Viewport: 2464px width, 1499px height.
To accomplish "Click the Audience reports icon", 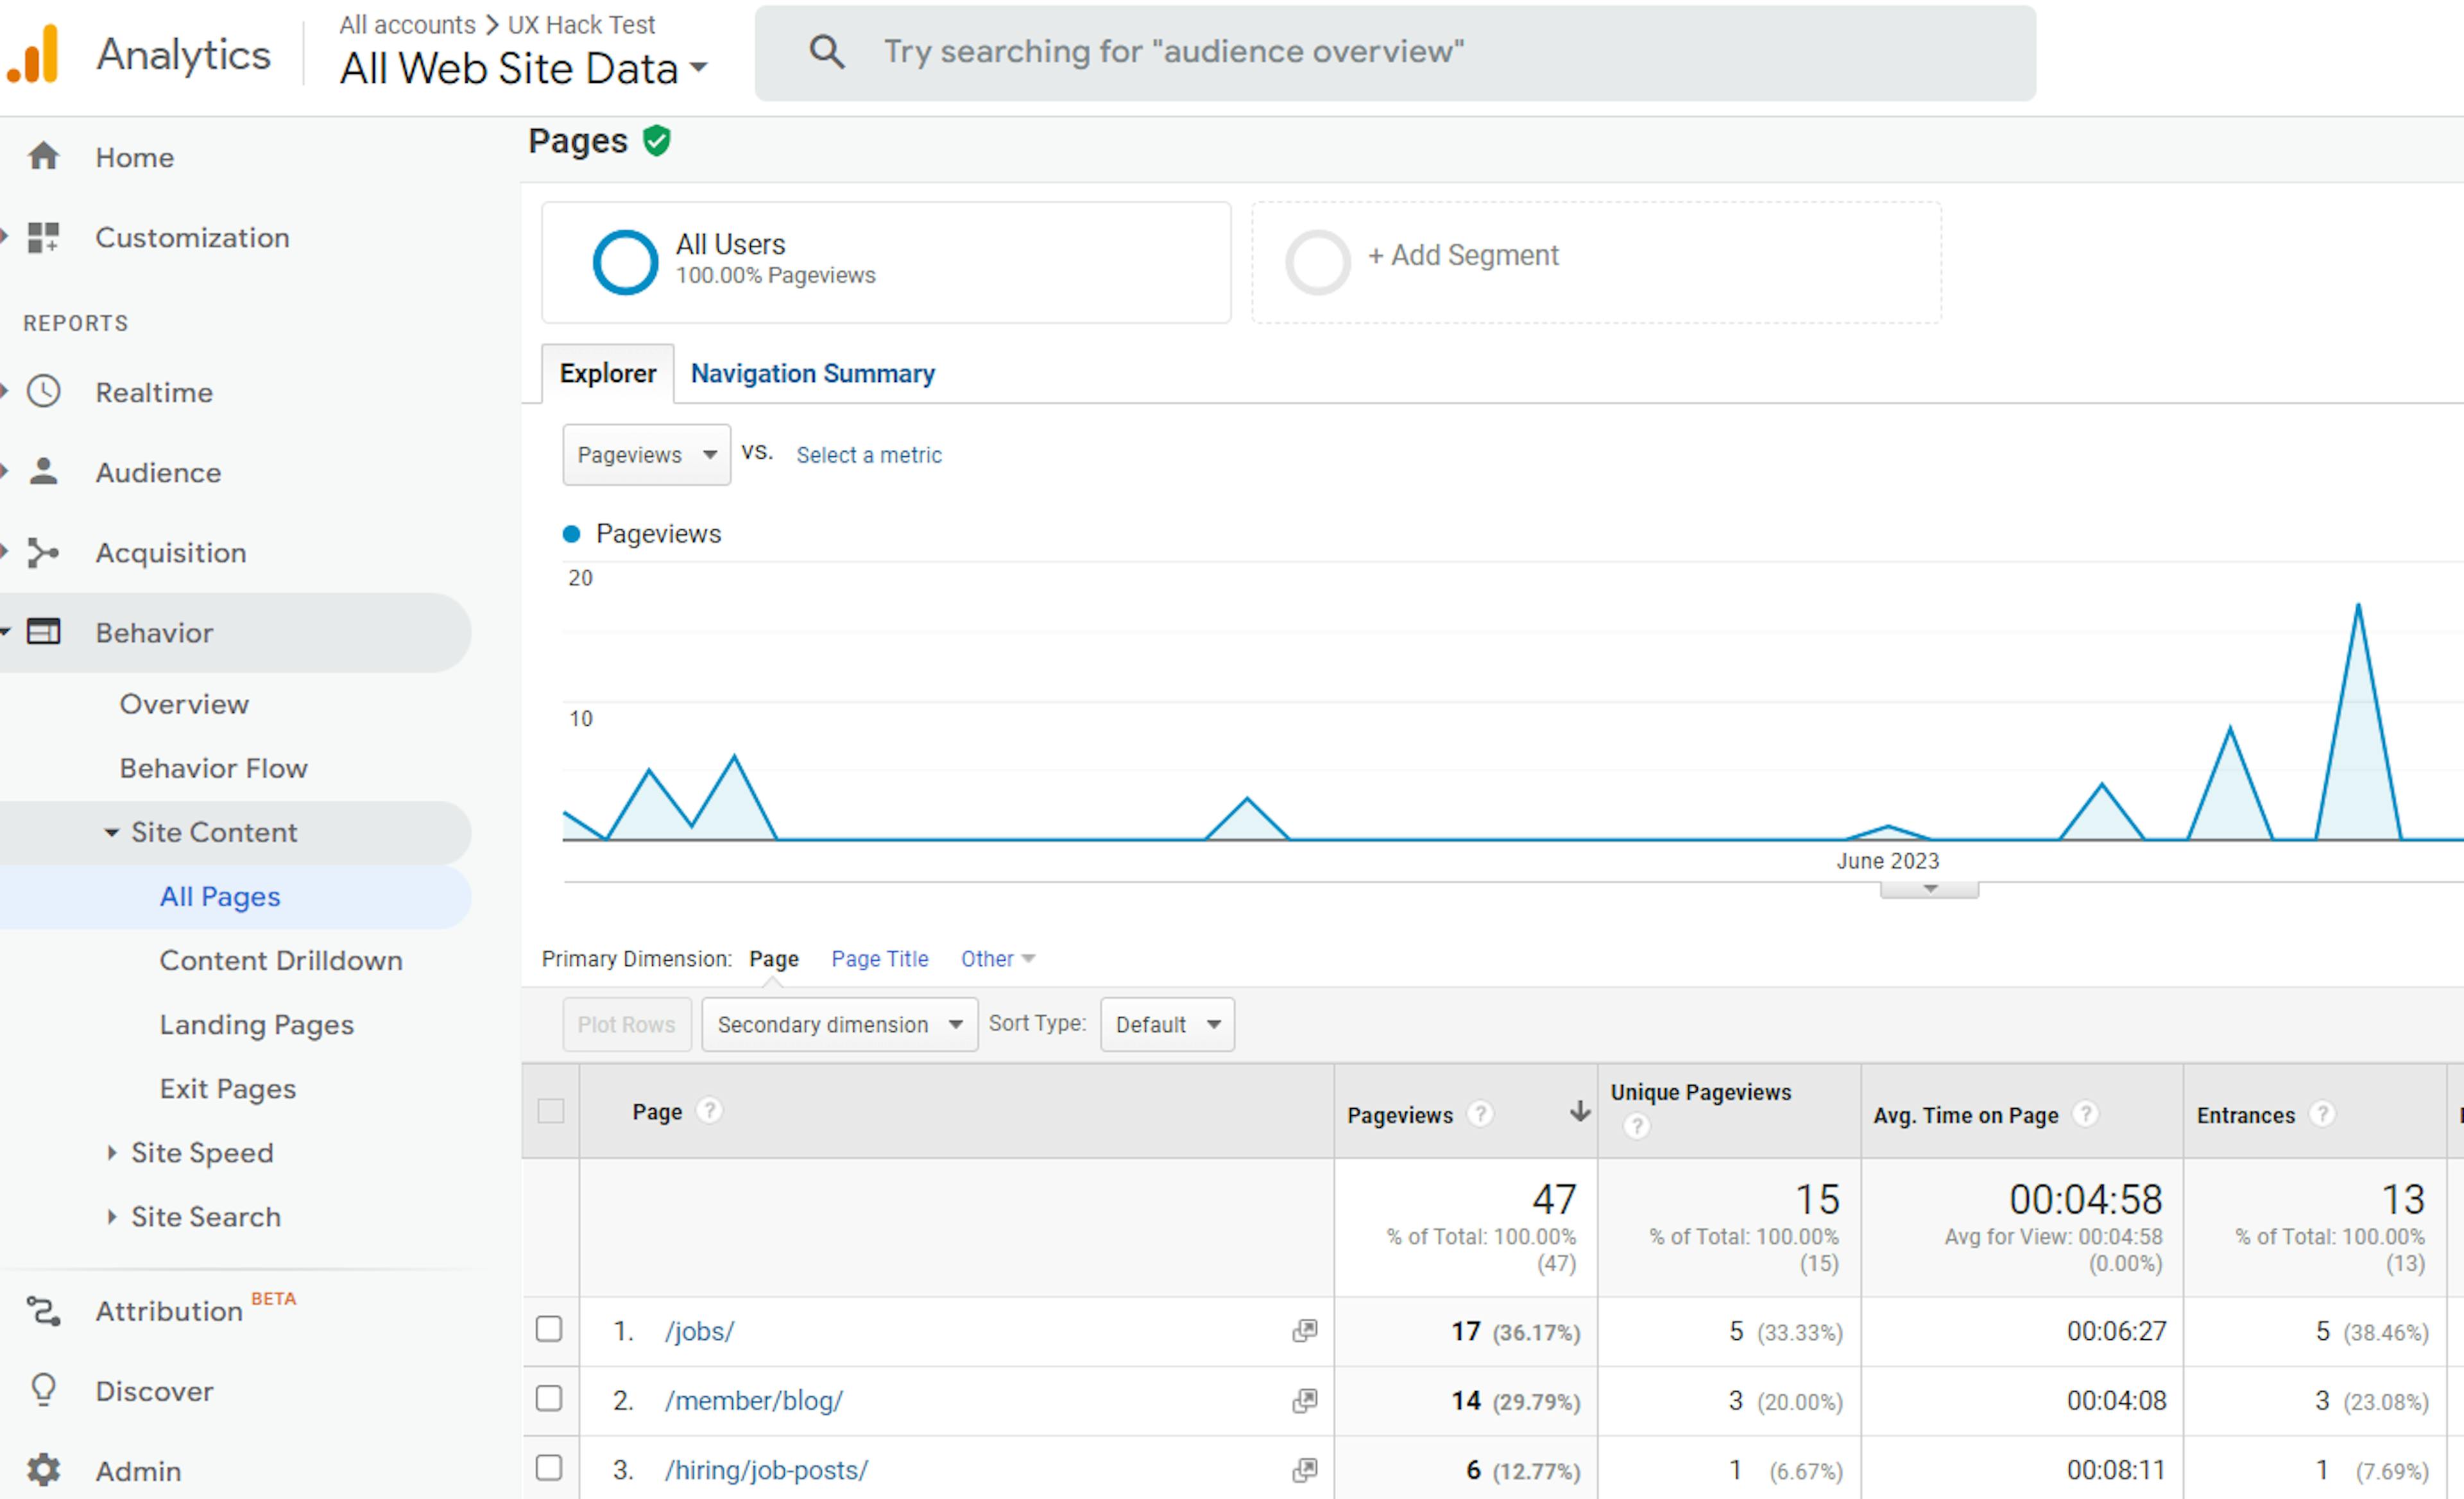I will coord(47,472).
